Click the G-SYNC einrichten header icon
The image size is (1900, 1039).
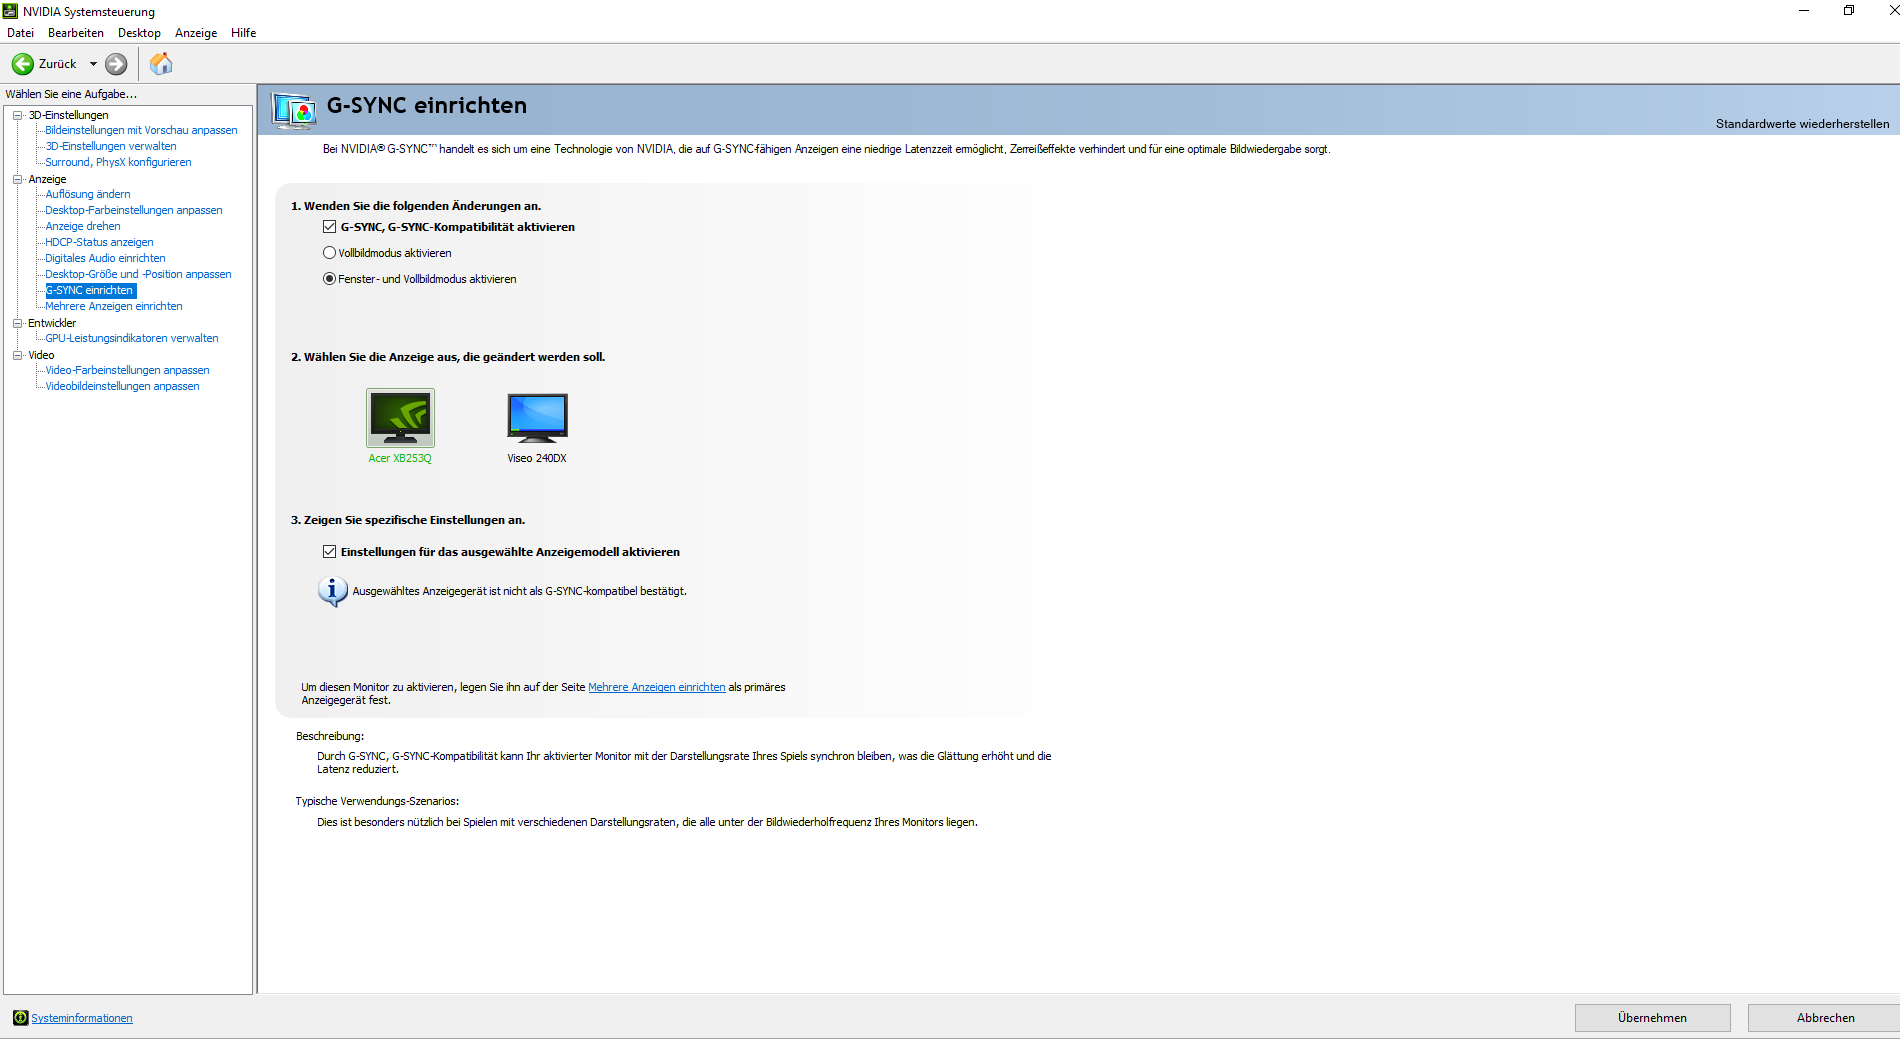point(294,110)
